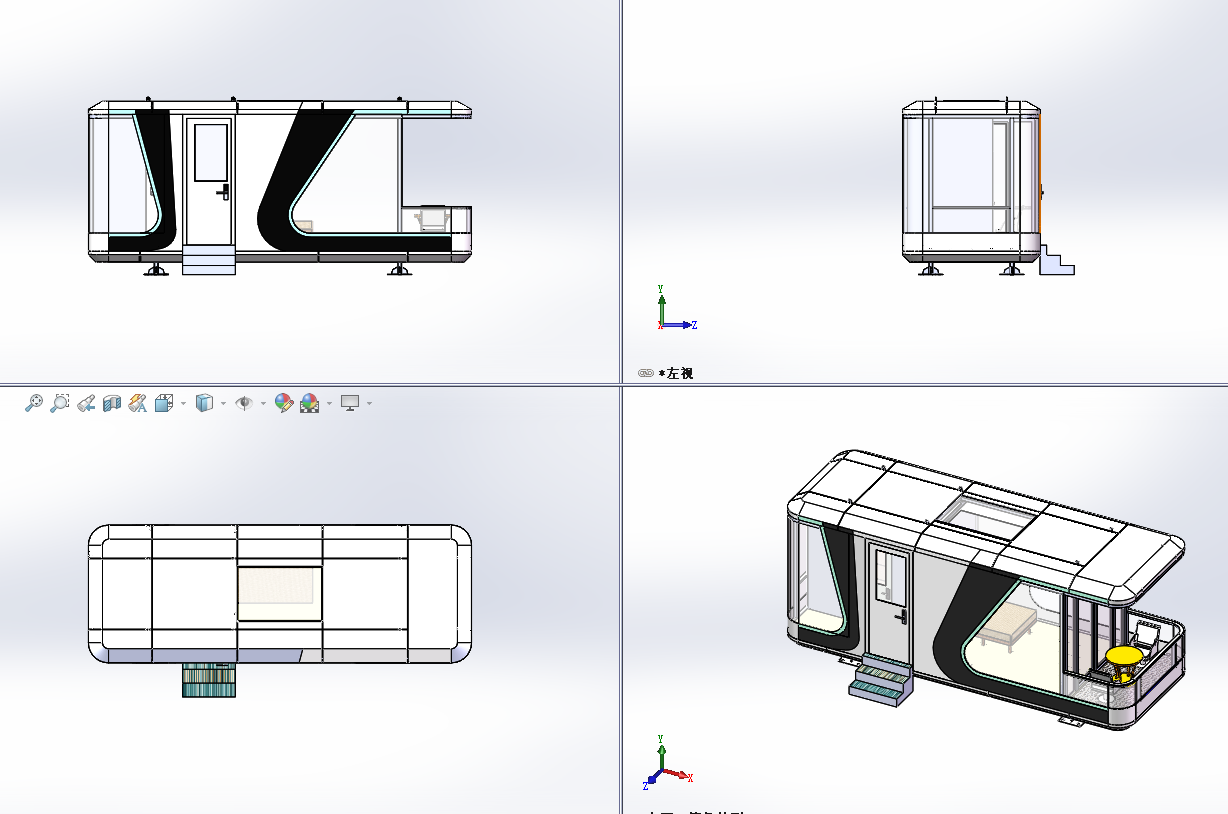Go back to the Previous View

pyautogui.click(x=86, y=403)
